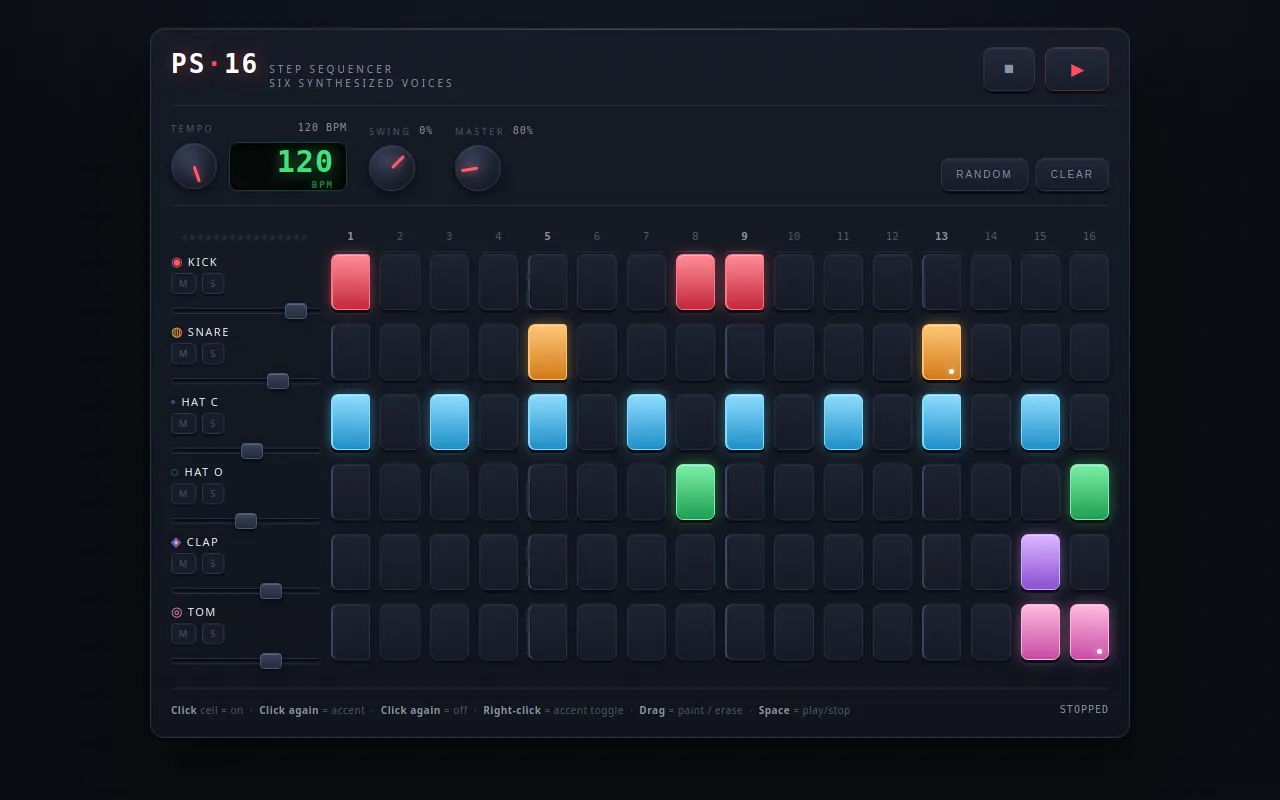Click the CLAP track diamond icon

pos(176,542)
